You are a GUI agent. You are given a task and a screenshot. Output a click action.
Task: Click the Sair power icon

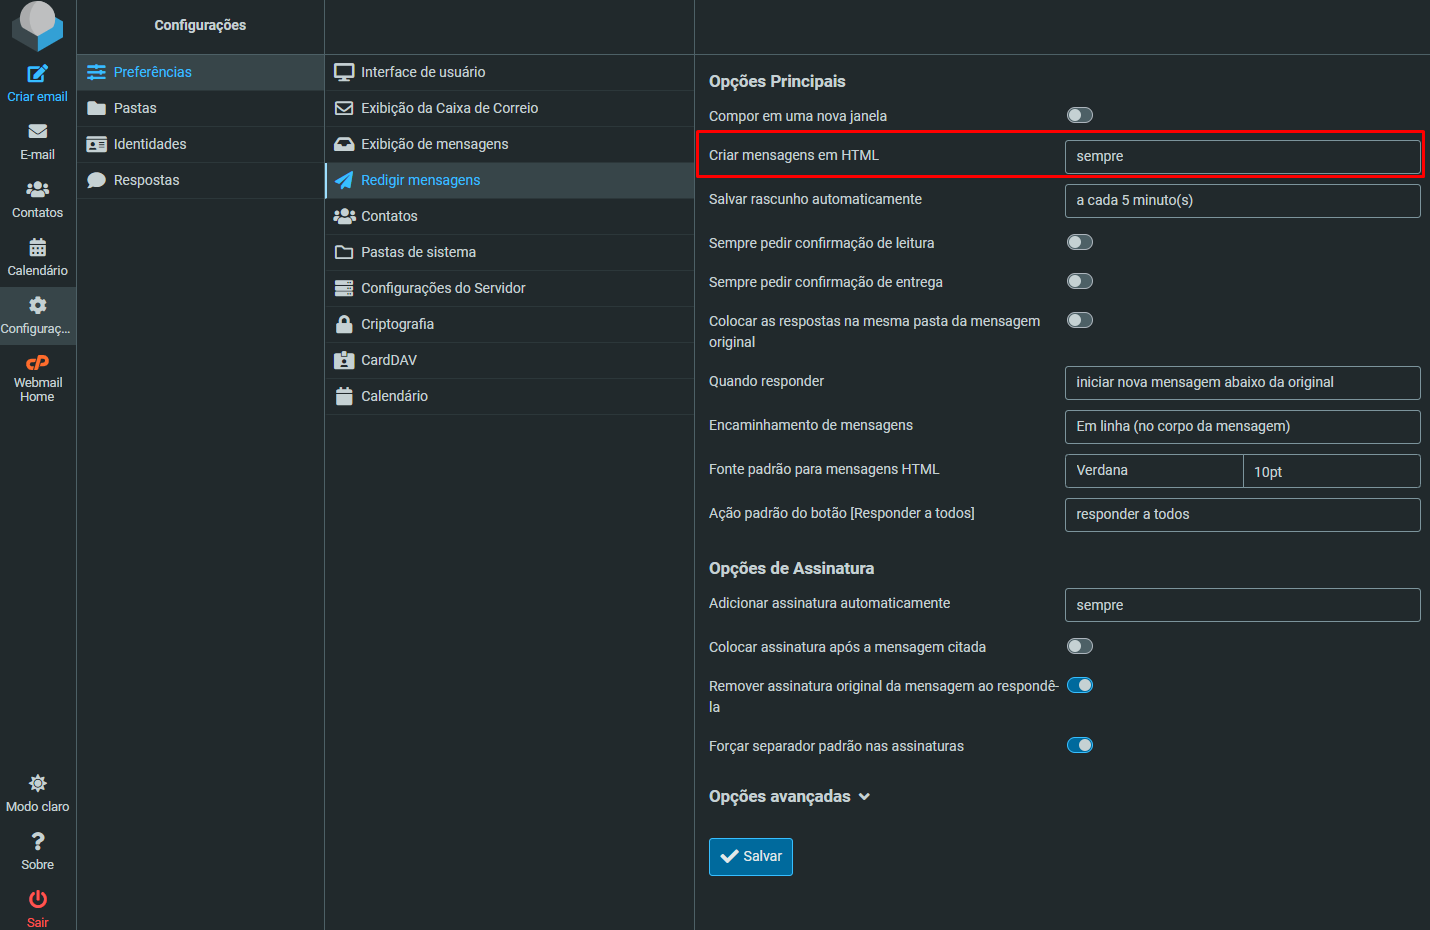(x=37, y=900)
